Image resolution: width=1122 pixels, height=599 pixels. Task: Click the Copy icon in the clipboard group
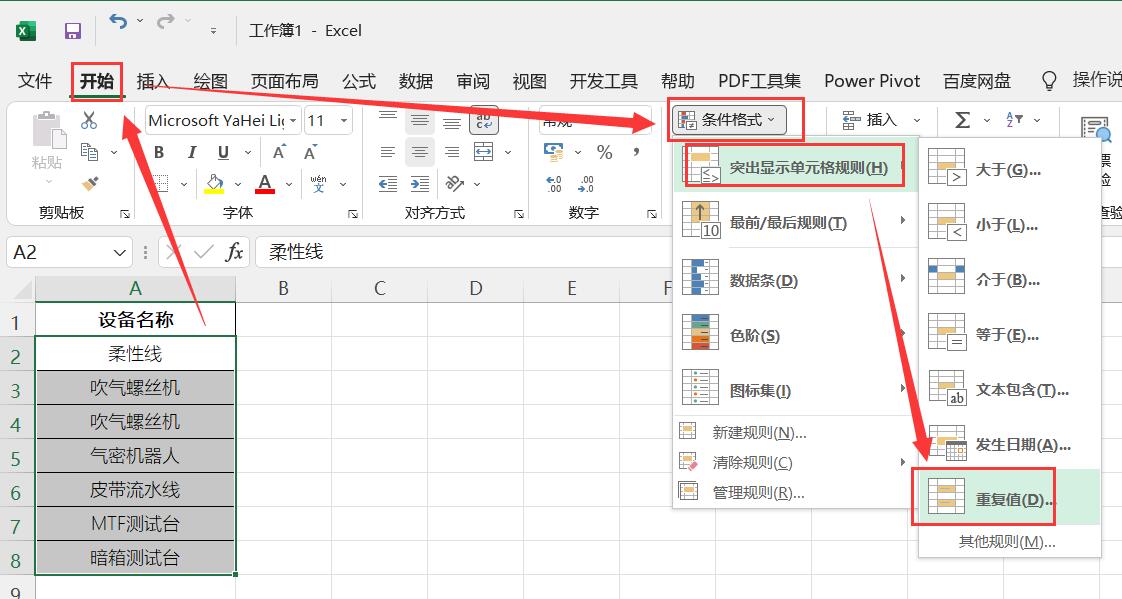tap(89, 152)
